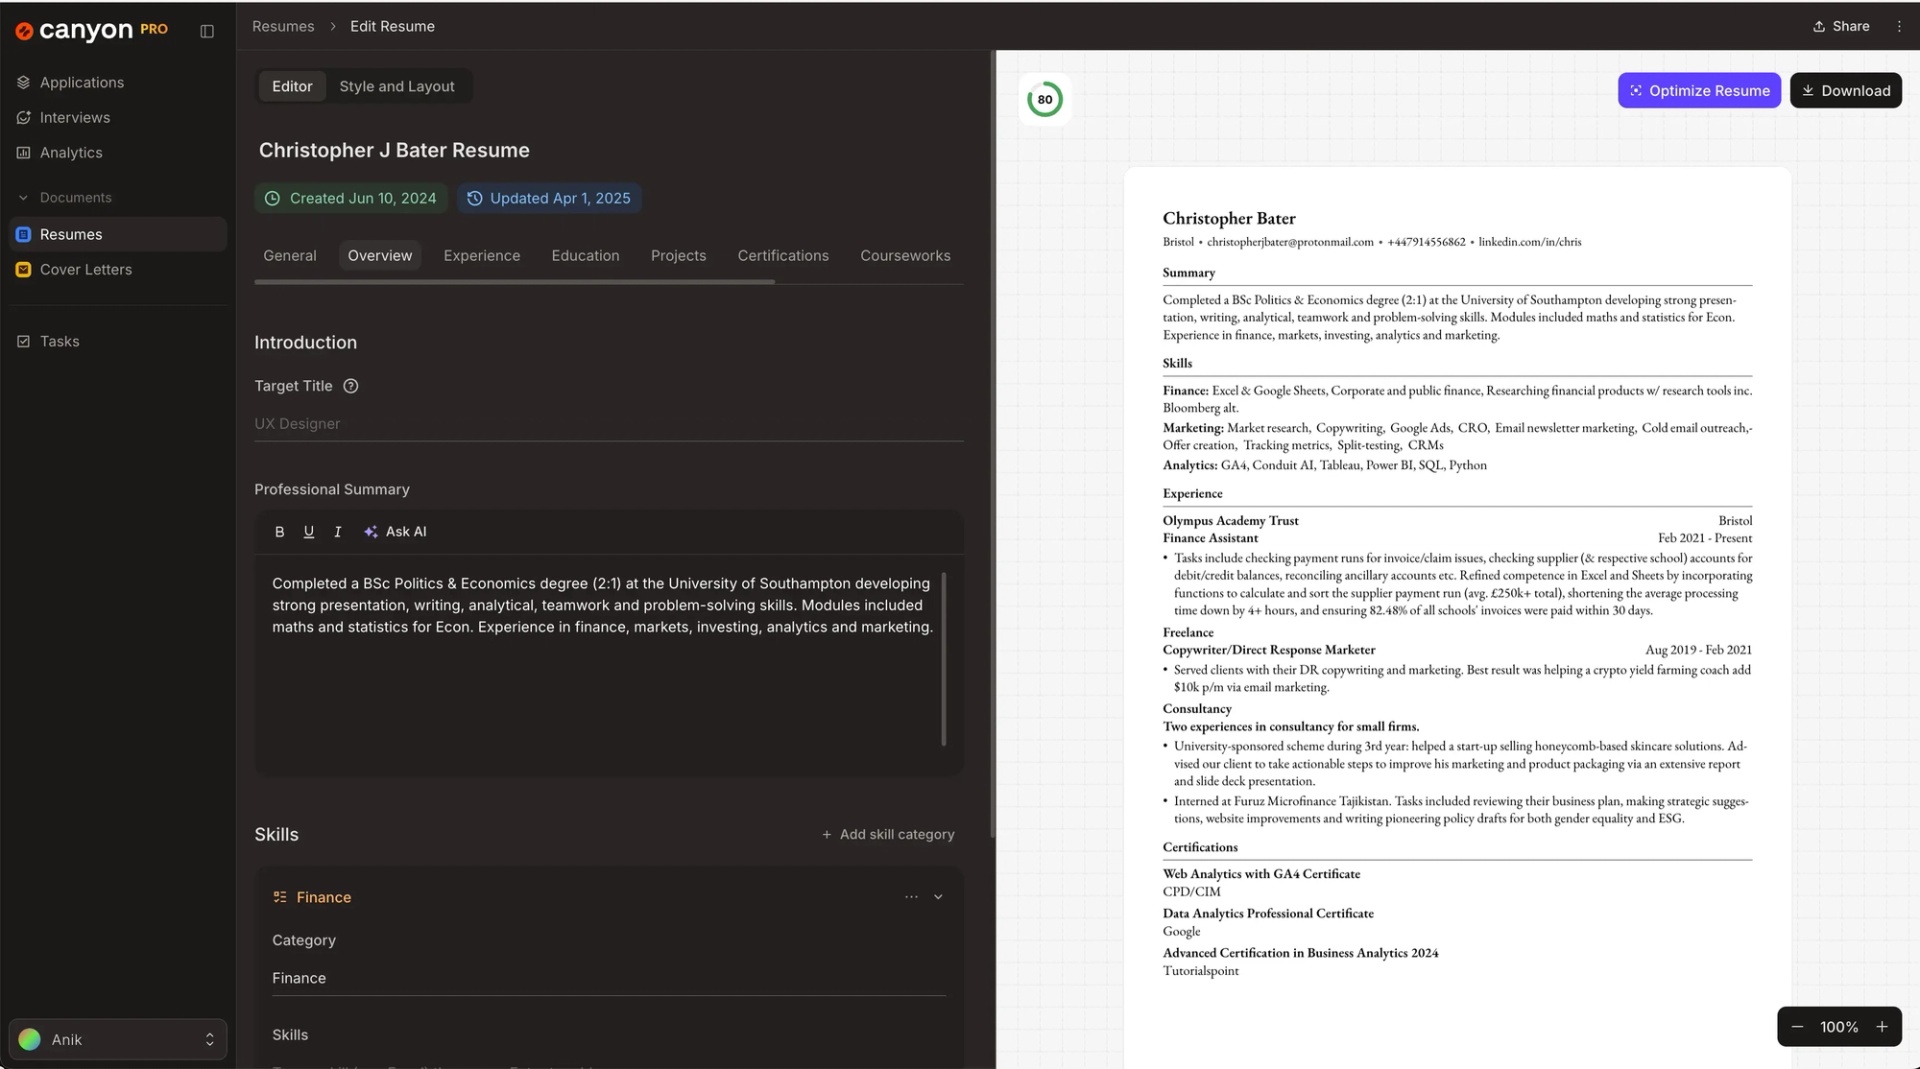Image resolution: width=1920 pixels, height=1069 pixels.
Task: Open the Certifications tab
Action: point(783,256)
